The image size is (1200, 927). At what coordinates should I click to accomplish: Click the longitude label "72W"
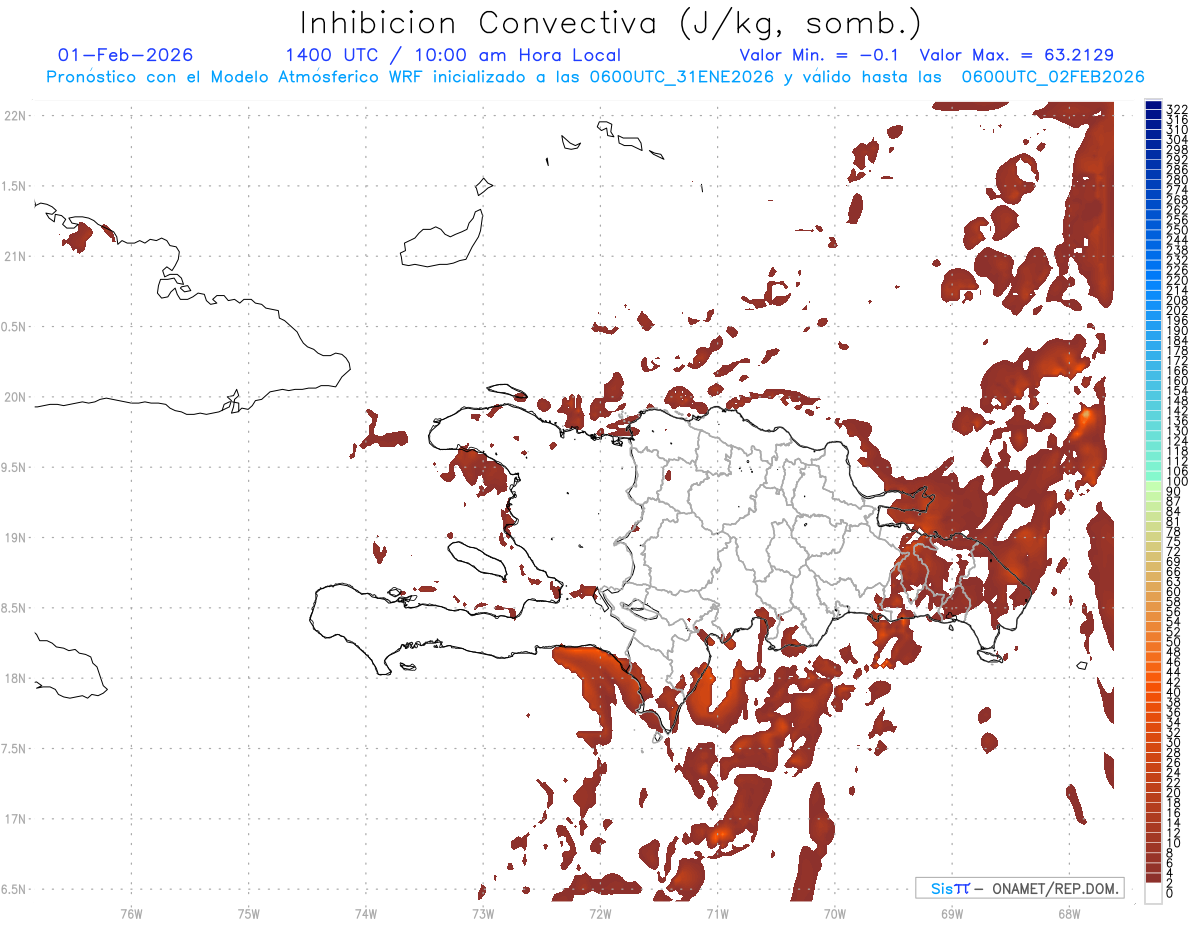tap(600, 913)
